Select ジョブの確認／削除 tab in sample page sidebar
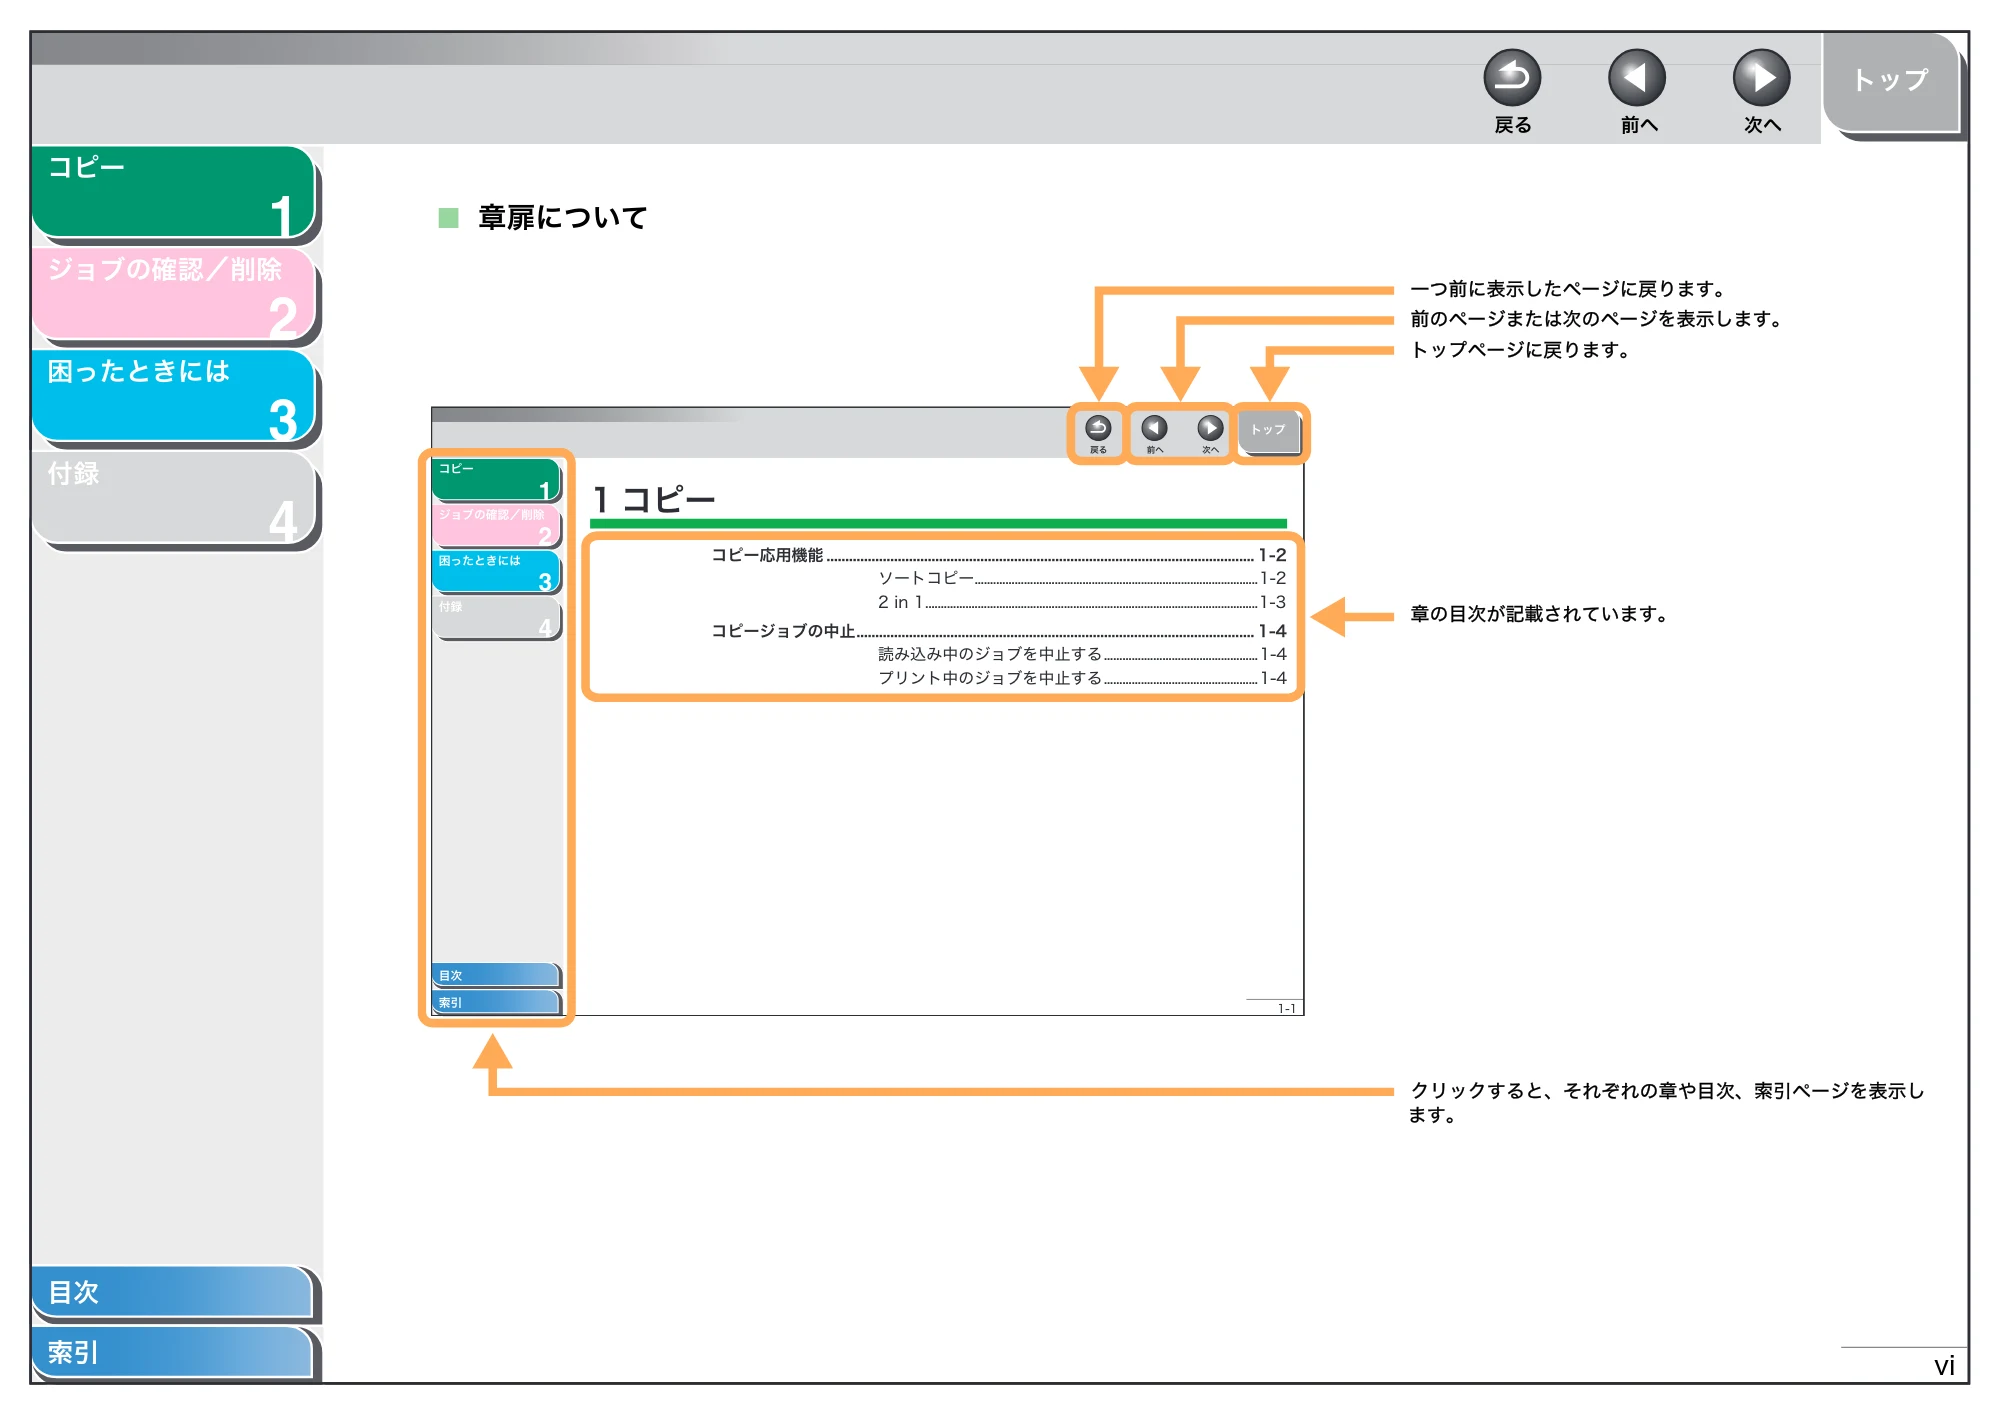The image size is (2000, 1414). [496, 526]
